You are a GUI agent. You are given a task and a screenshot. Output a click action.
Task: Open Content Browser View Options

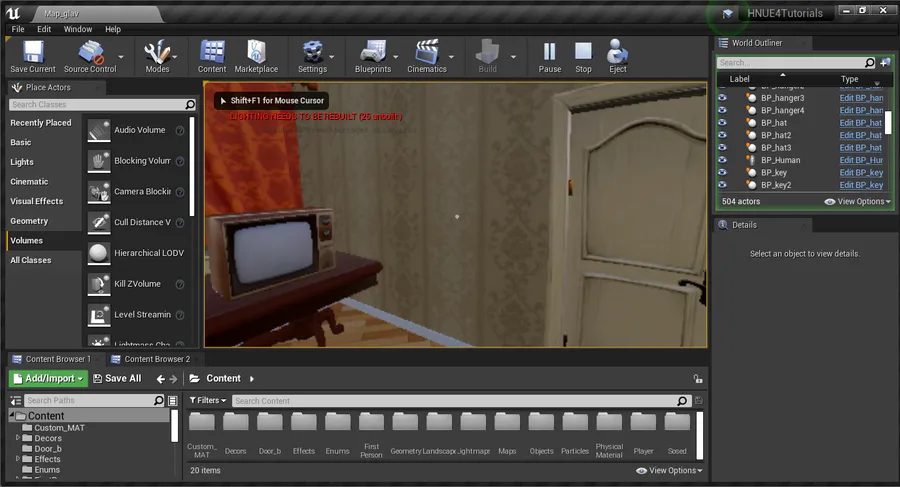coord(669,470)
